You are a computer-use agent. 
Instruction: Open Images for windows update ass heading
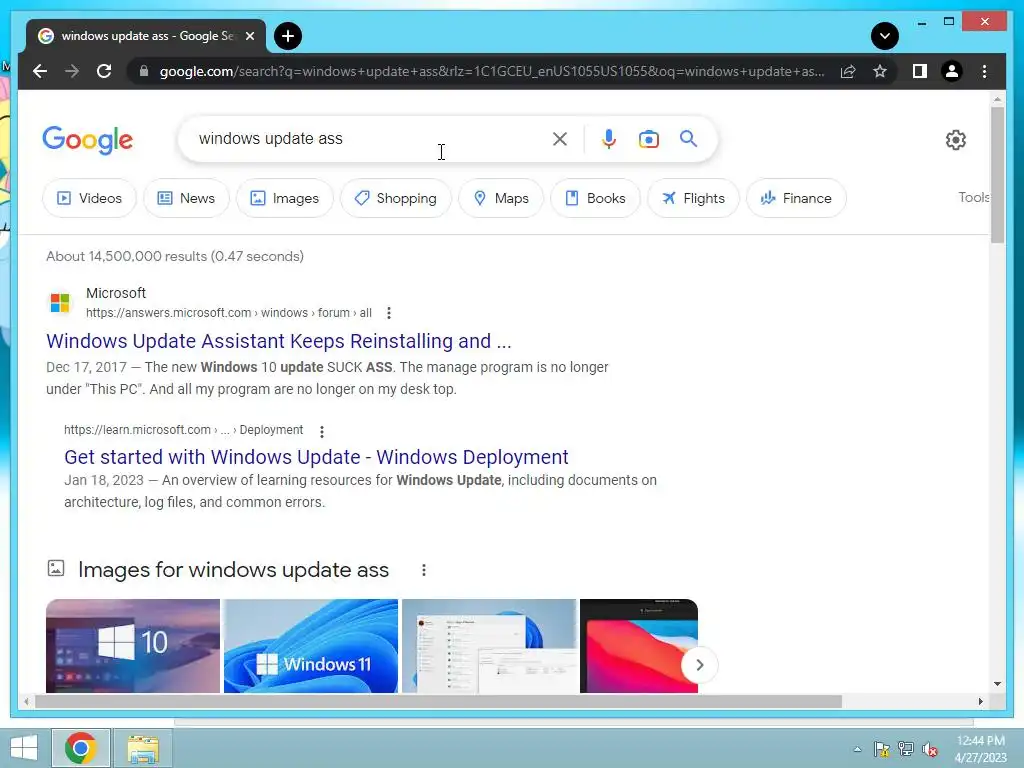click(x=233, y=570)
